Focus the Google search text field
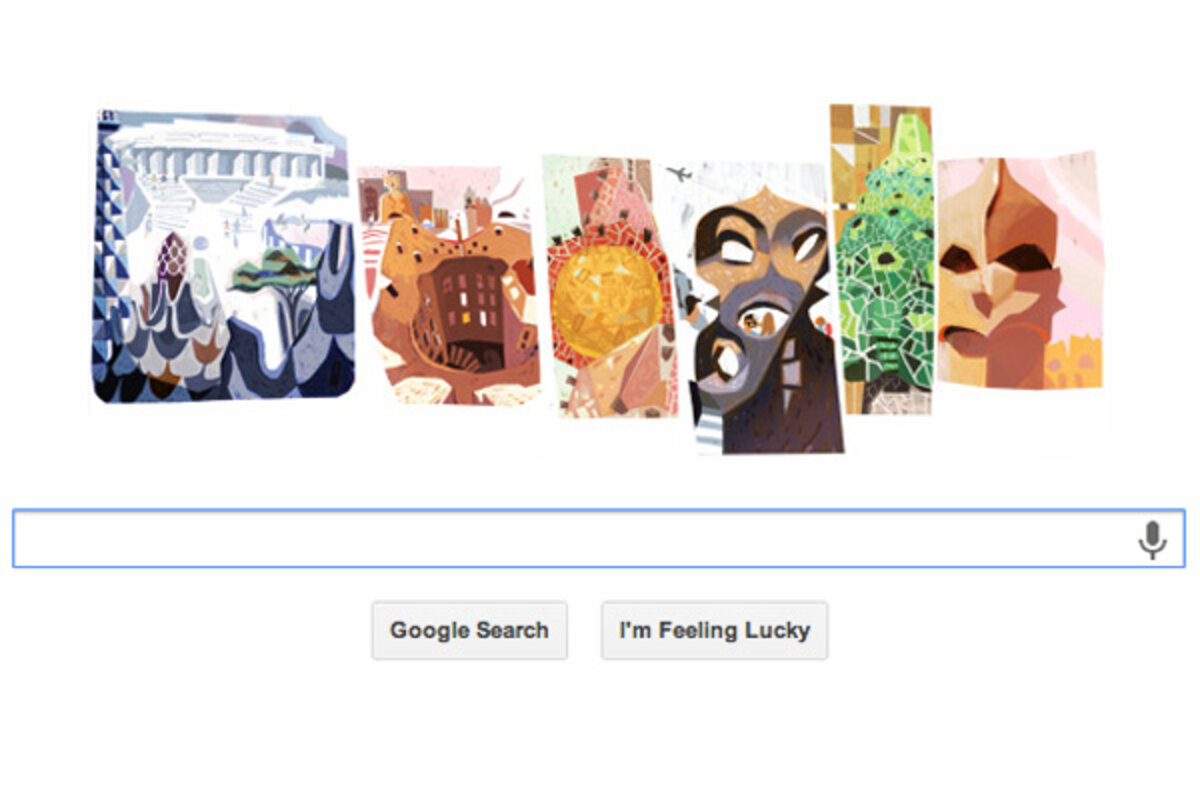The image size is (1200, 800). (598, 539)
